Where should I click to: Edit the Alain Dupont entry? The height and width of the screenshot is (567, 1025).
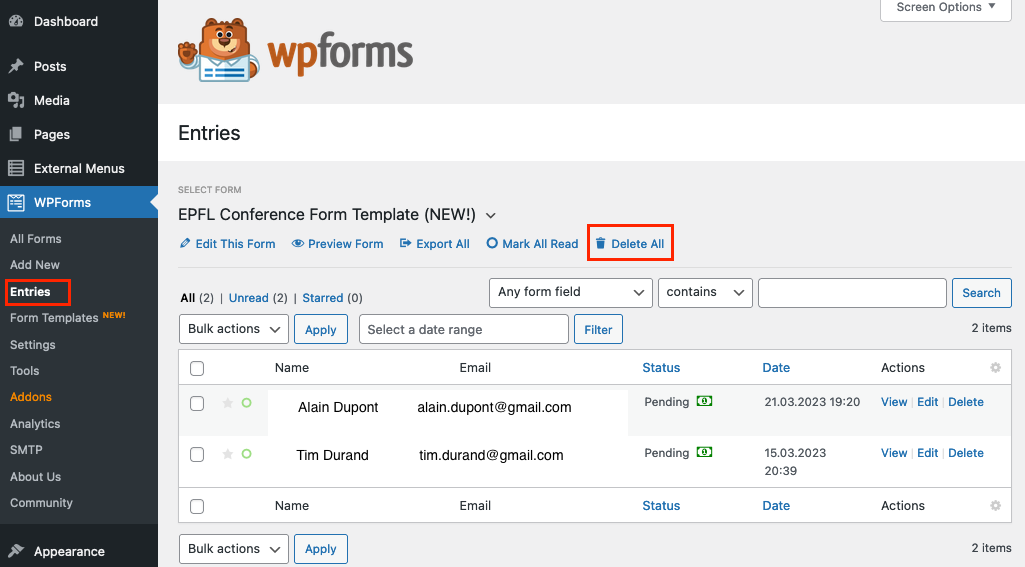tap(927, 402)
